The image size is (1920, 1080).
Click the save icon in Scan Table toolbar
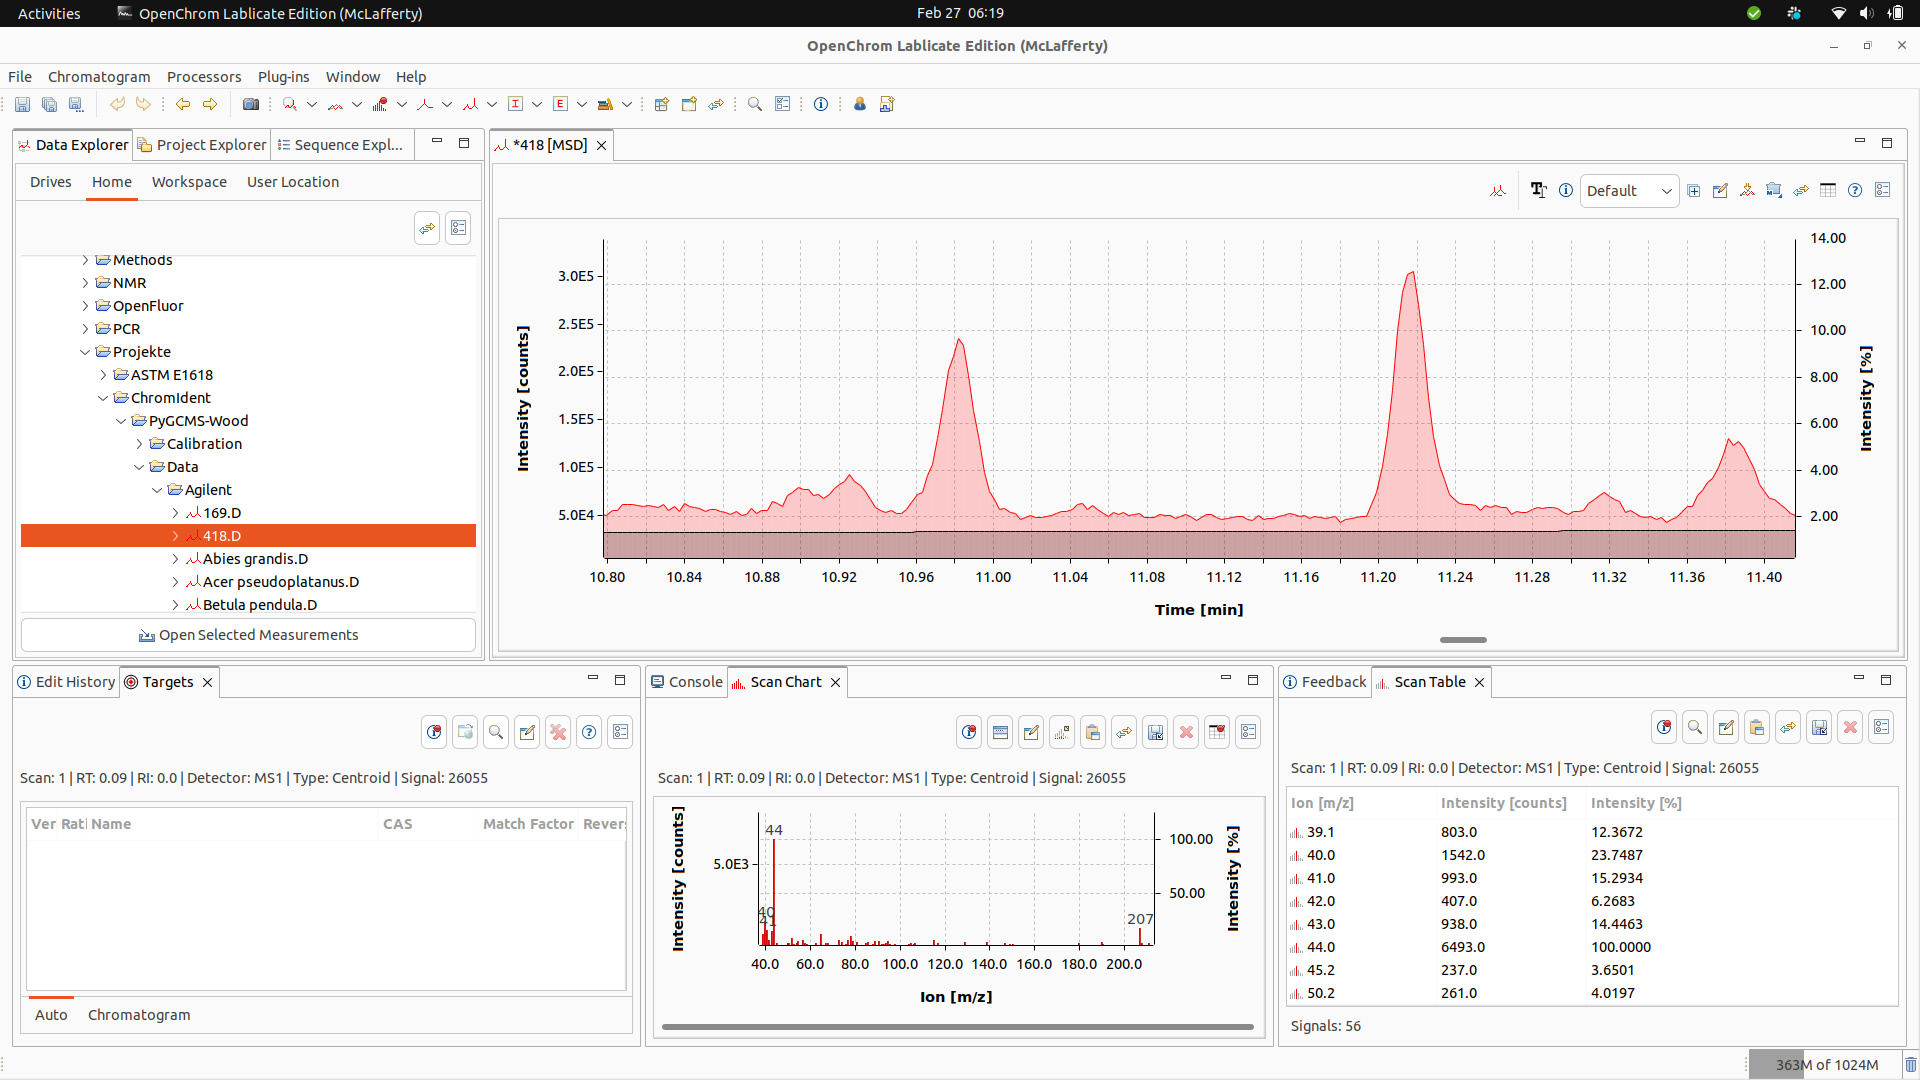tap(1819, 727)
